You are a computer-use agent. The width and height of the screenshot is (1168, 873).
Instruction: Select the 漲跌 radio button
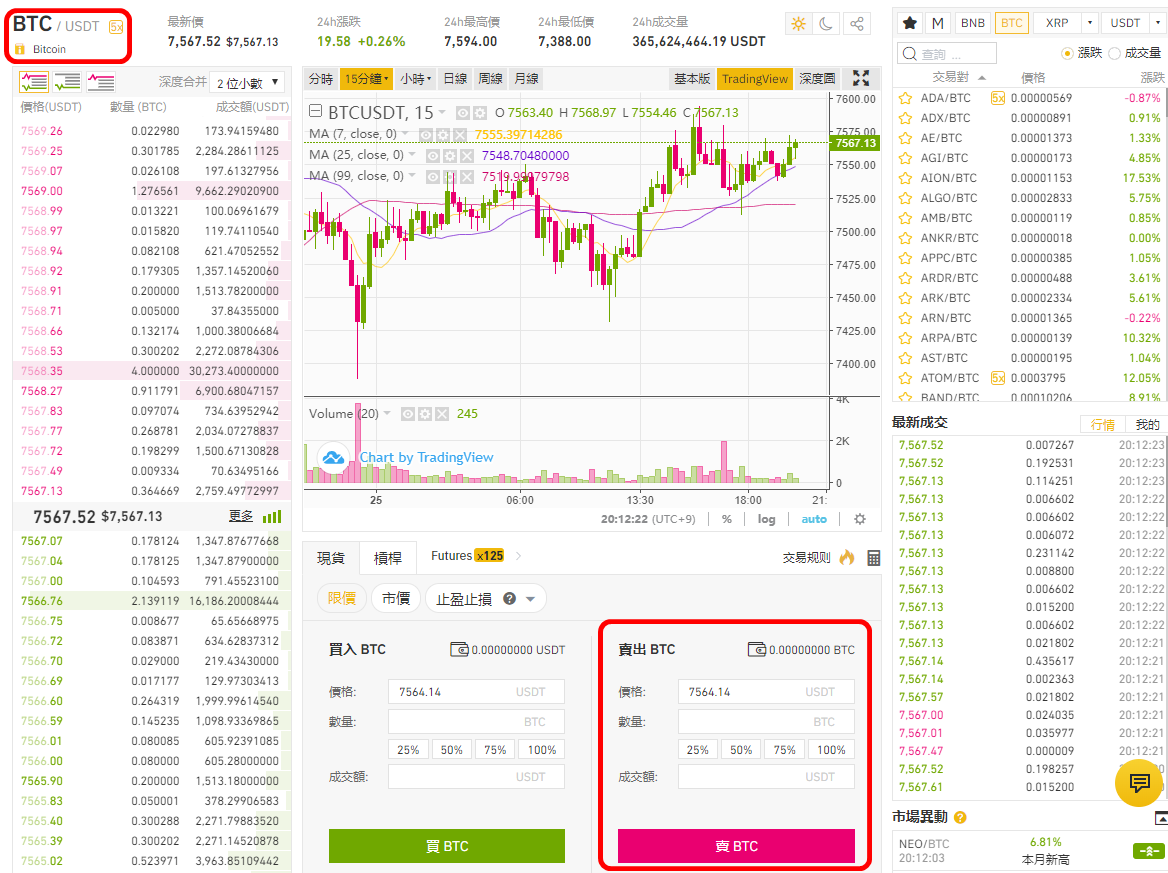pyautogui.click(x=1067, y=53)
